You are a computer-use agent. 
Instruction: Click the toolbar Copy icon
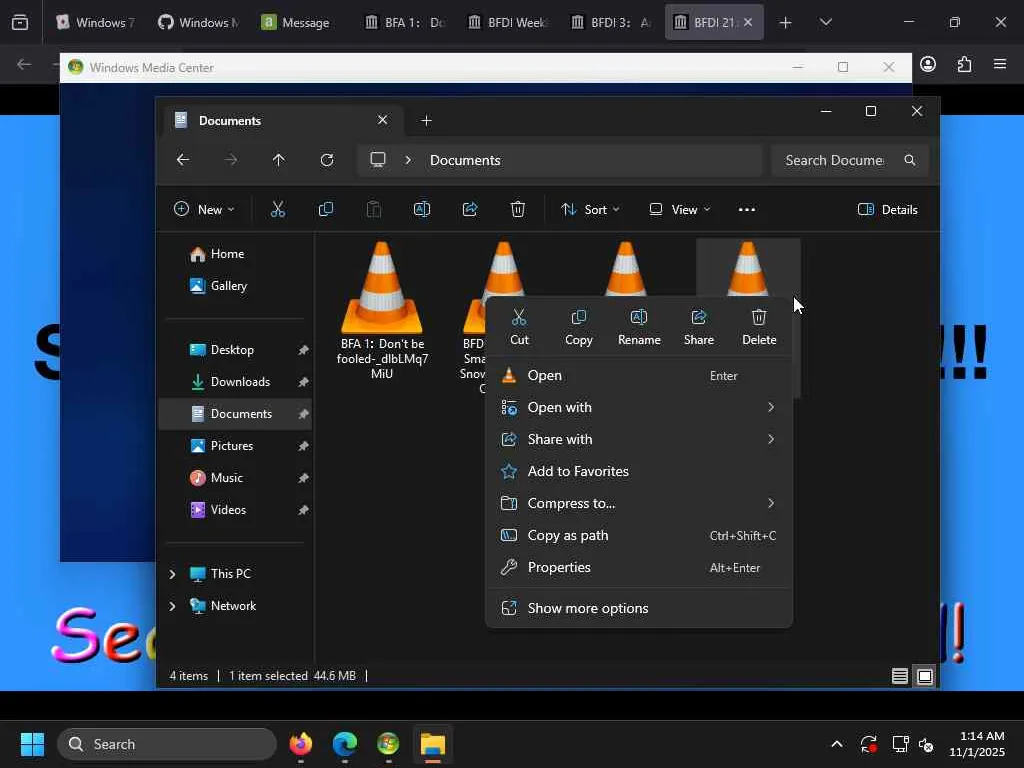(326, 210)
